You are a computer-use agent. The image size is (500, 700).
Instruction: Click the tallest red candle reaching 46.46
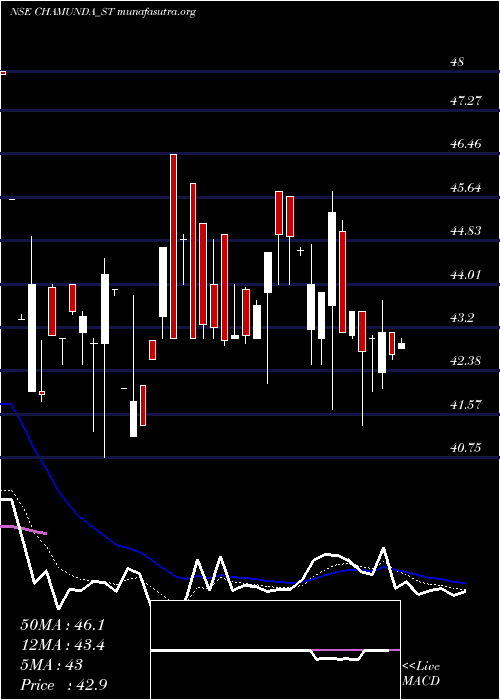pos(173,246)
